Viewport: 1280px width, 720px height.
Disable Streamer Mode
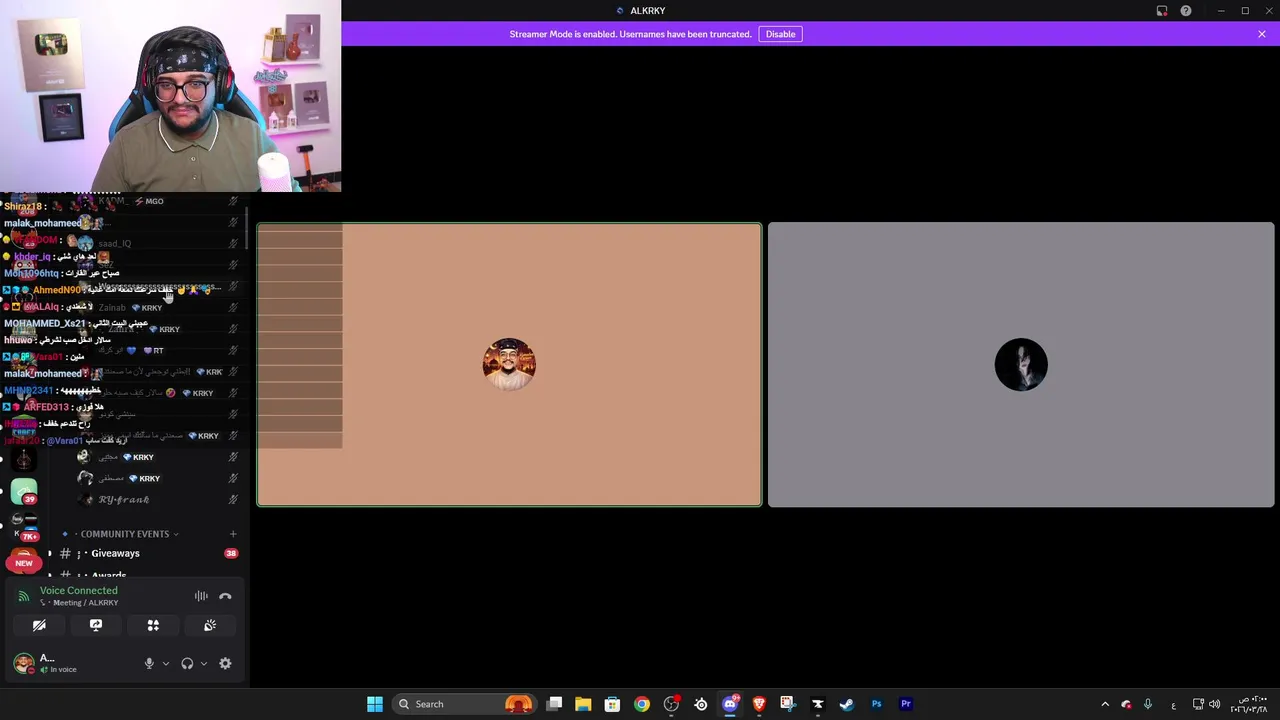coord(781,34)
